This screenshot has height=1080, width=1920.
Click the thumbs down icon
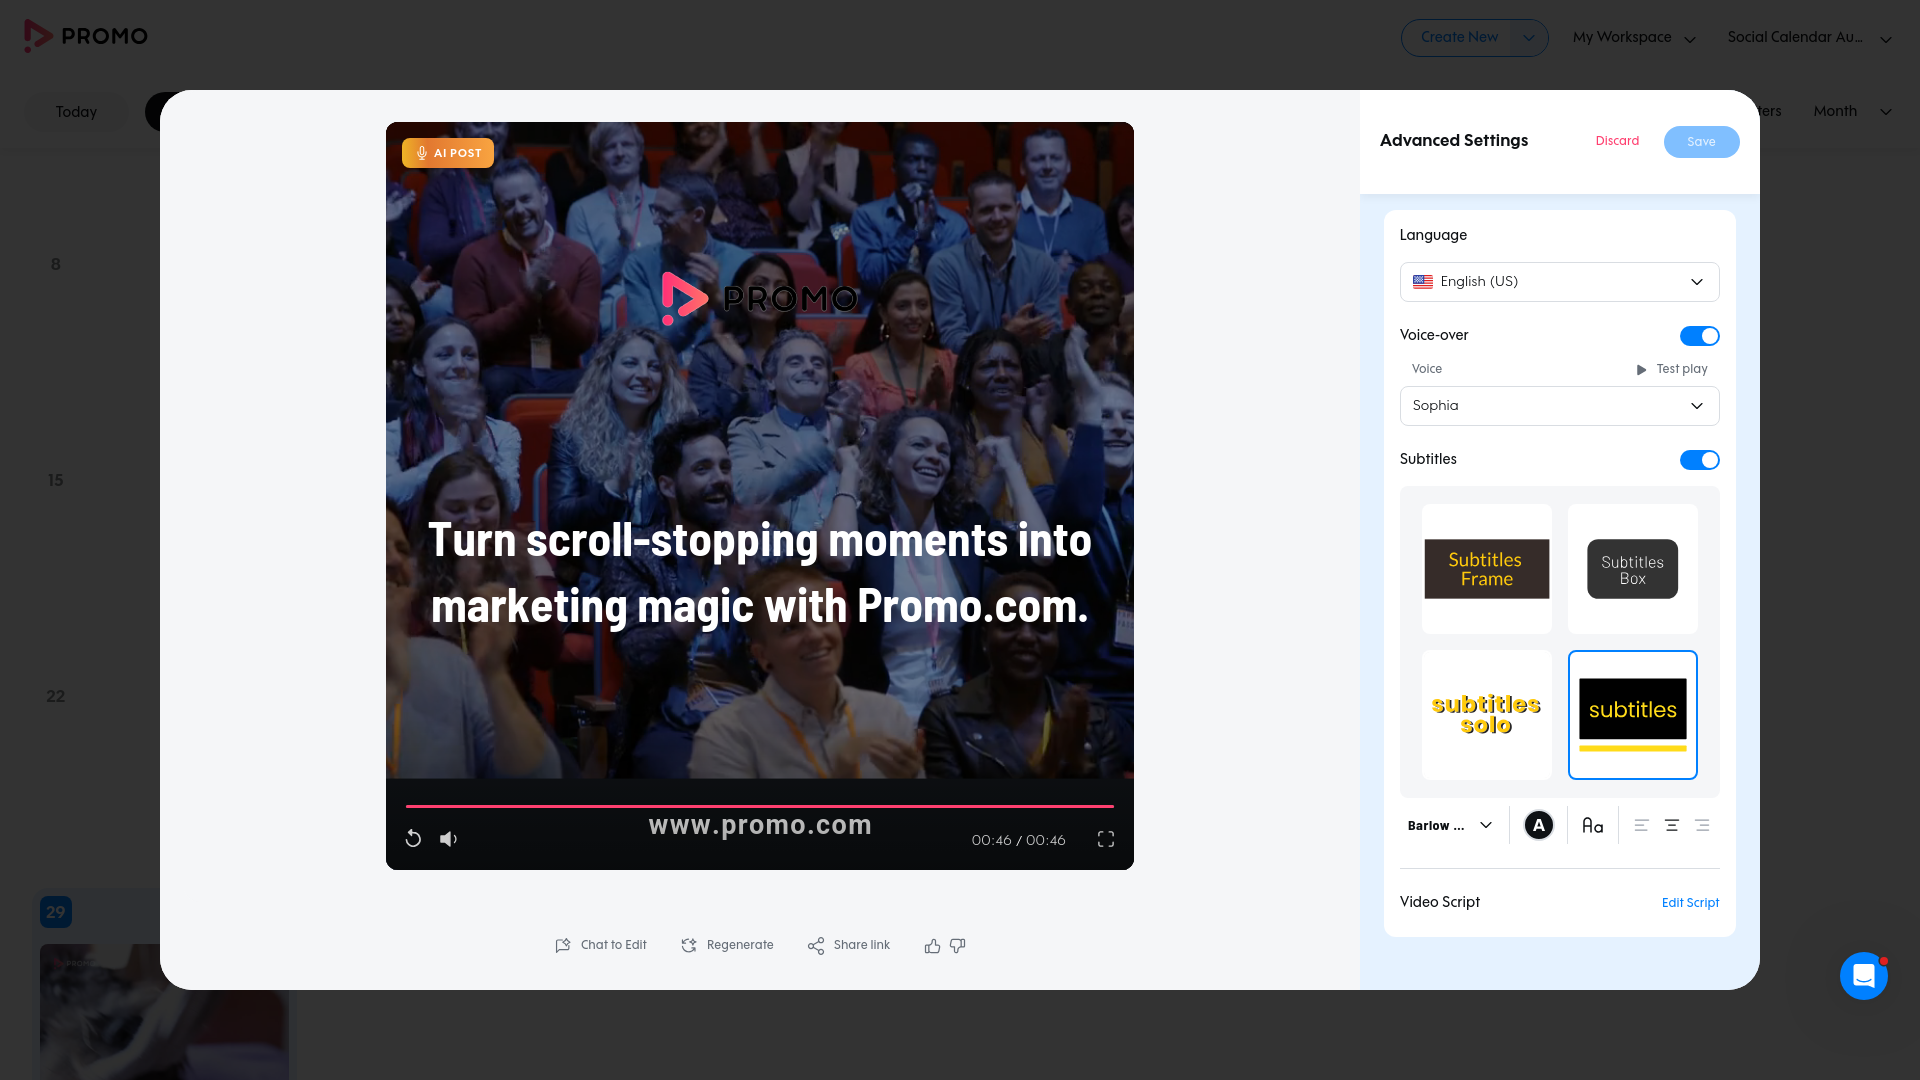[958, 945]
